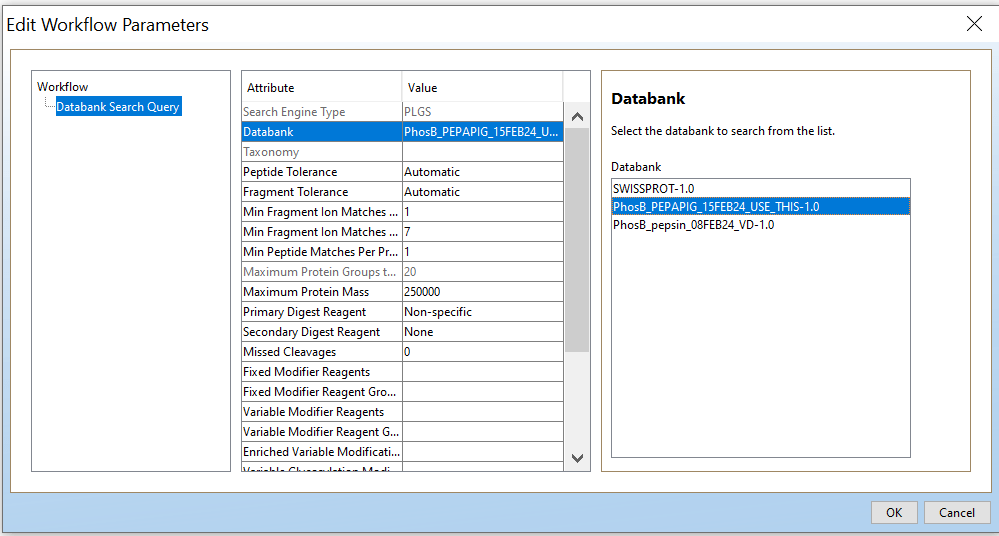The width and height of the screenshot is (999, 536).
Task: Open Peptide Tolerance value cell
Action: pyautogui.click(x=482, y=172)
